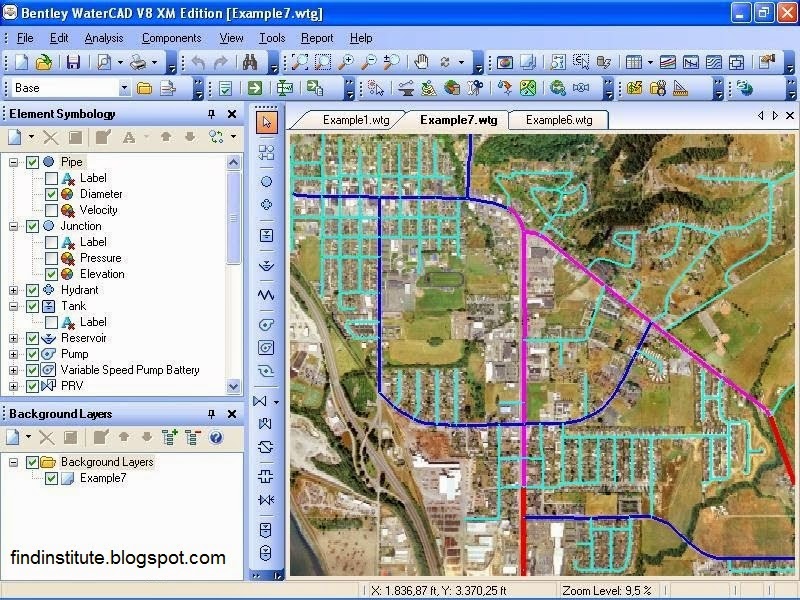Check the Diameter checkbox under Pipe
This screenshot has height=600, width=800.
click(50, 194)
